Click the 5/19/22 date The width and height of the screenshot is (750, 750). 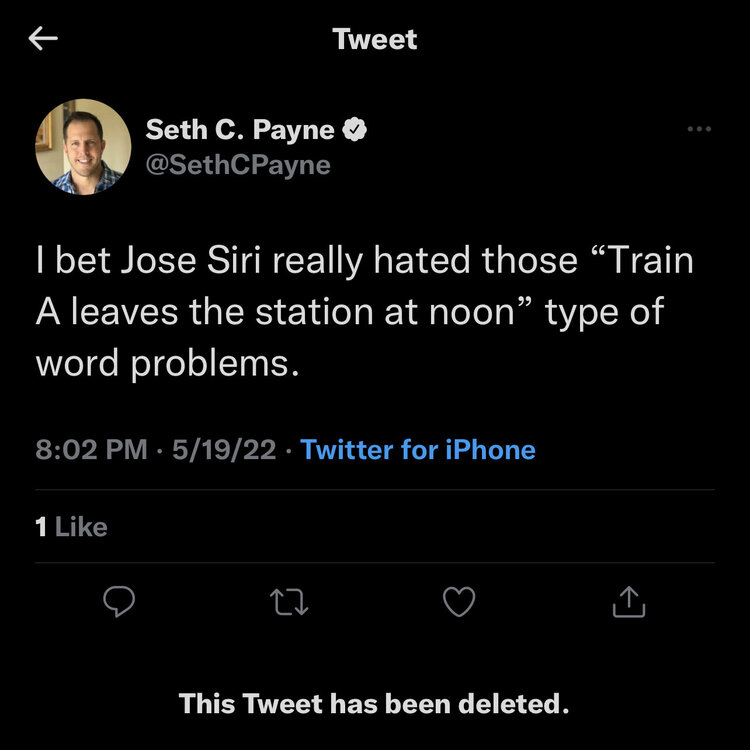click(x=224, y=450)
